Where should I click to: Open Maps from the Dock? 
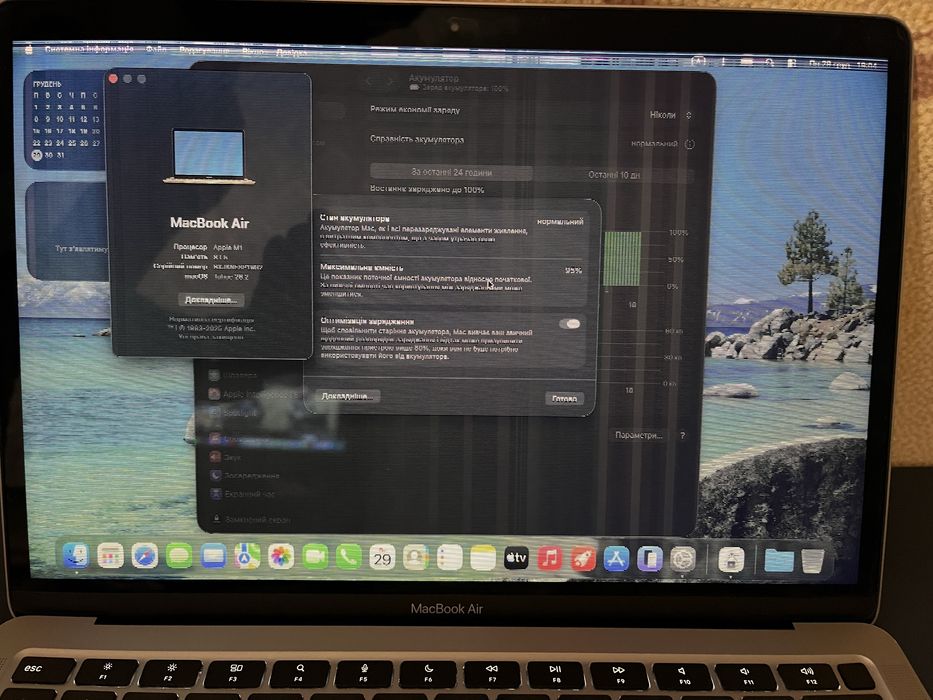click(x=246, y=557)
